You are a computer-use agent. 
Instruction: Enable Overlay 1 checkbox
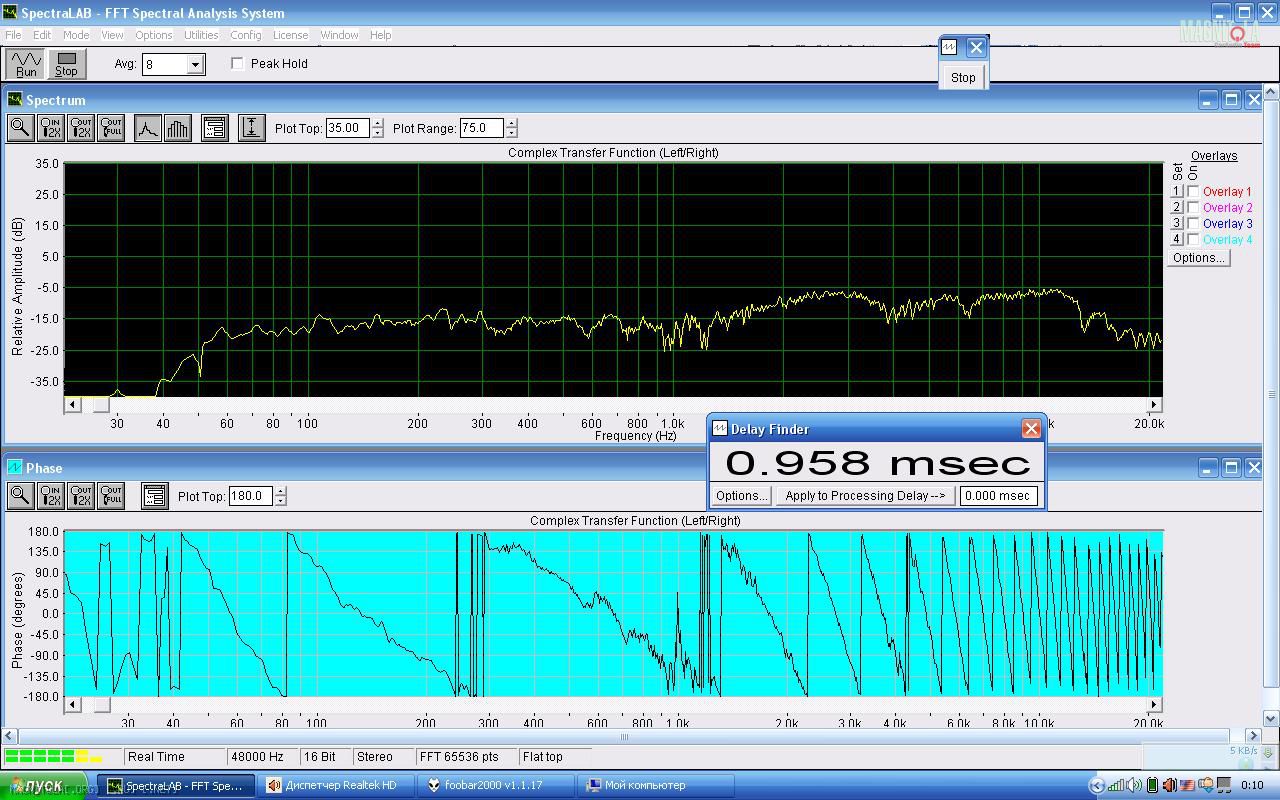pos(1193,192)
